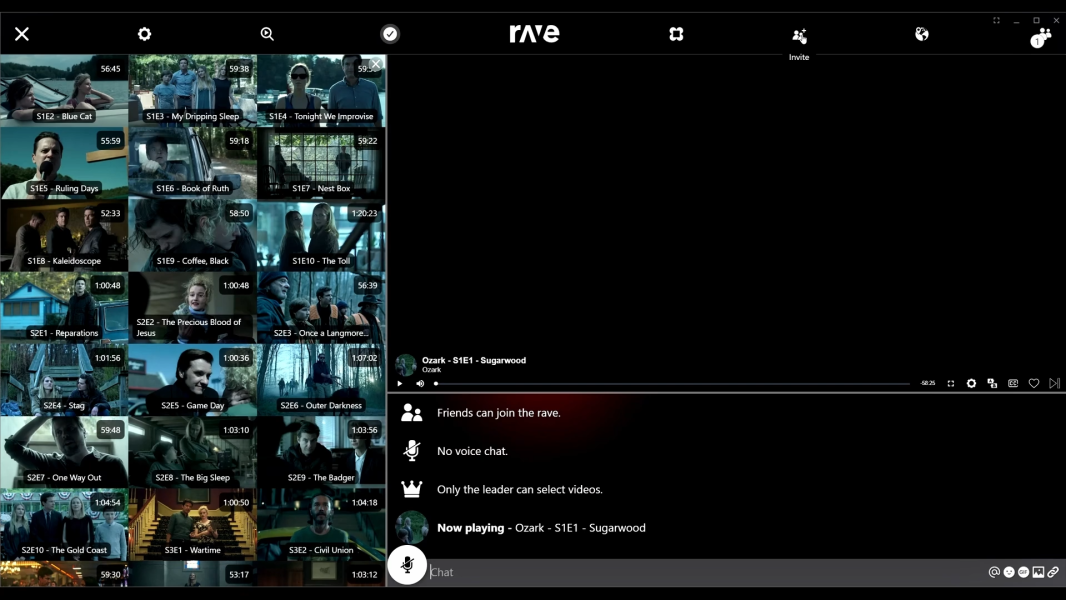Viewport: 1066px width, 600px height.
Task: Toggle the app fullscreen icon near window controls
Action: tap(997, 20)
